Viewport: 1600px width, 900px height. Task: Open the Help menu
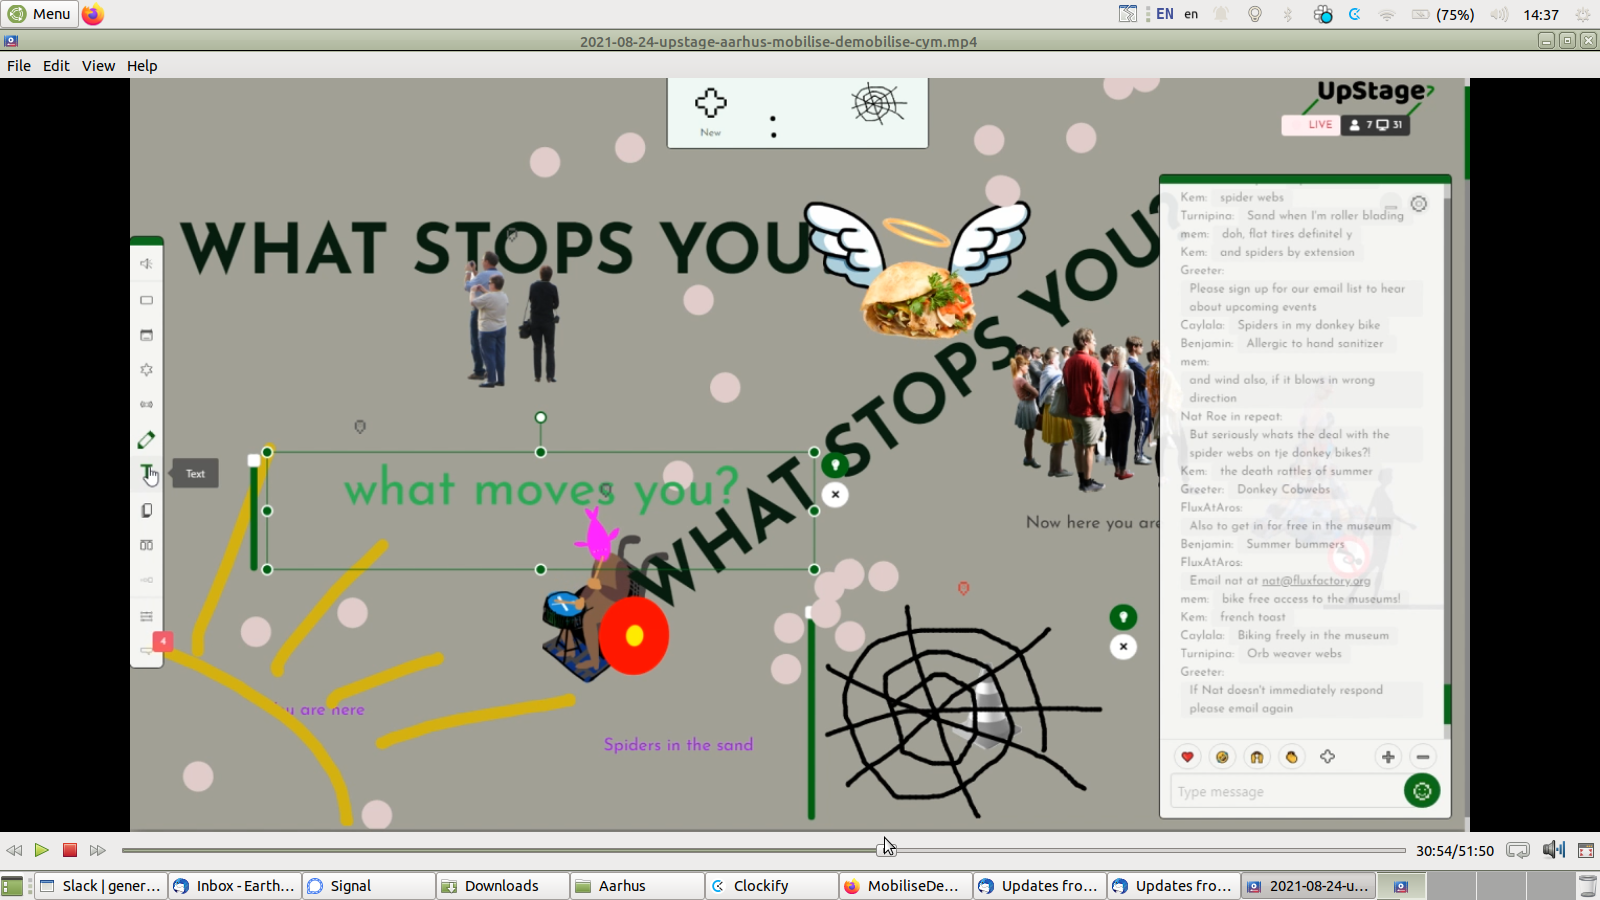click(142, 66)
